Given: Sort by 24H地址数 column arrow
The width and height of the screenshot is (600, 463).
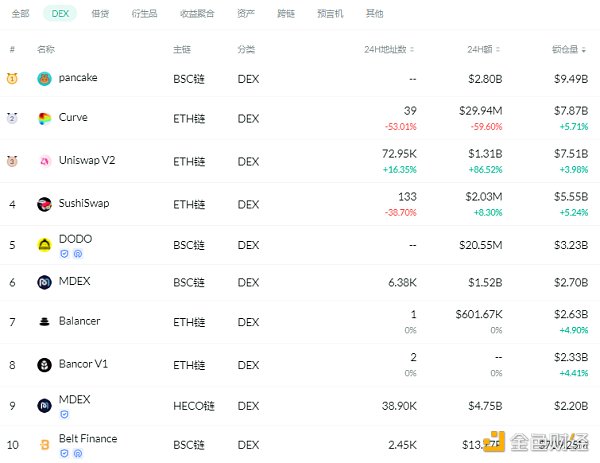Looking at the screenshot, I should point(412,49).
